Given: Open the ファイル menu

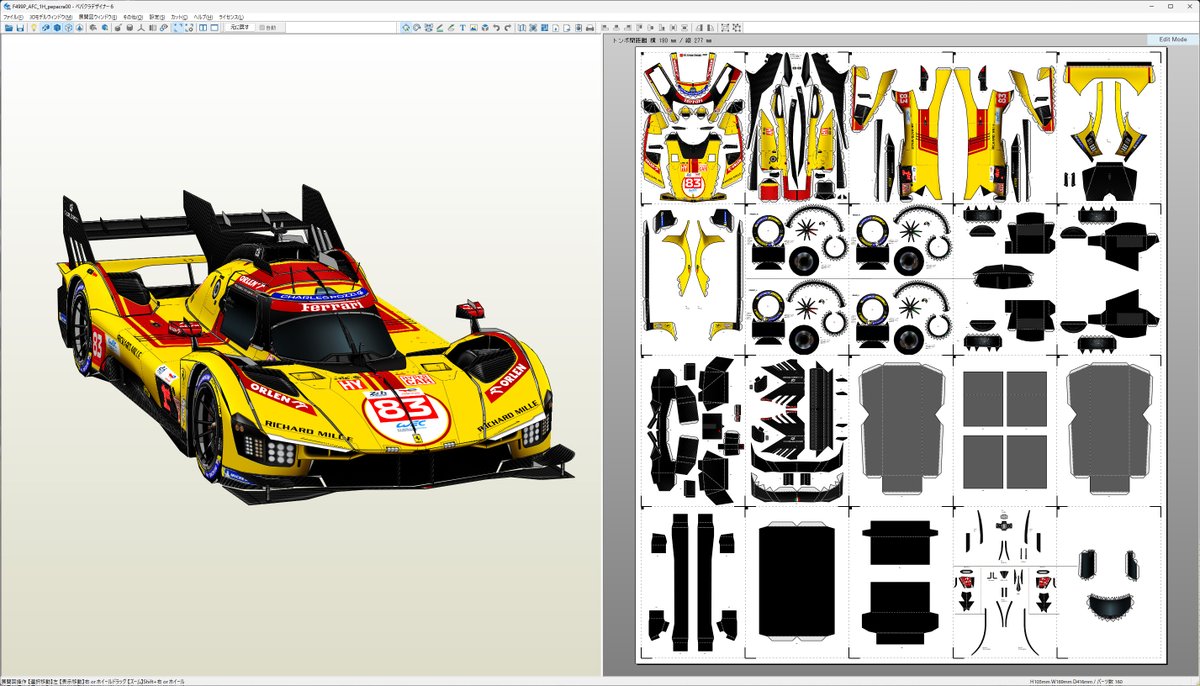Looking at the screenshot, I should [x=13, y=15].
